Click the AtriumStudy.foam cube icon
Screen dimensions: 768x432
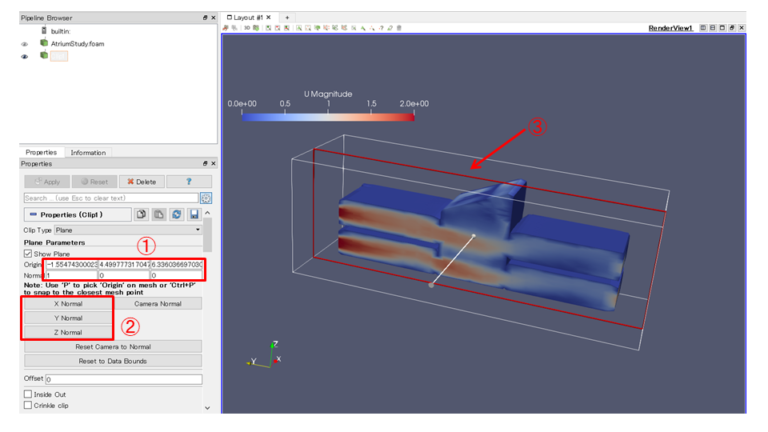pyautogui.click(x=43, y=43)
